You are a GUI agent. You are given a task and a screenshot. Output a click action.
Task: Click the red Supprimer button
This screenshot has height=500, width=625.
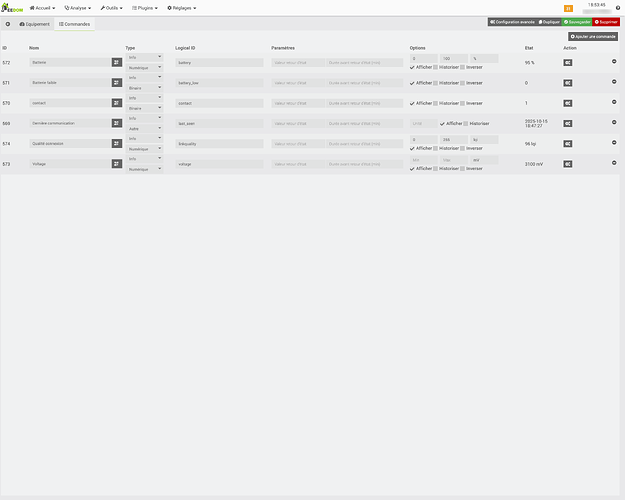pos(606,22)
